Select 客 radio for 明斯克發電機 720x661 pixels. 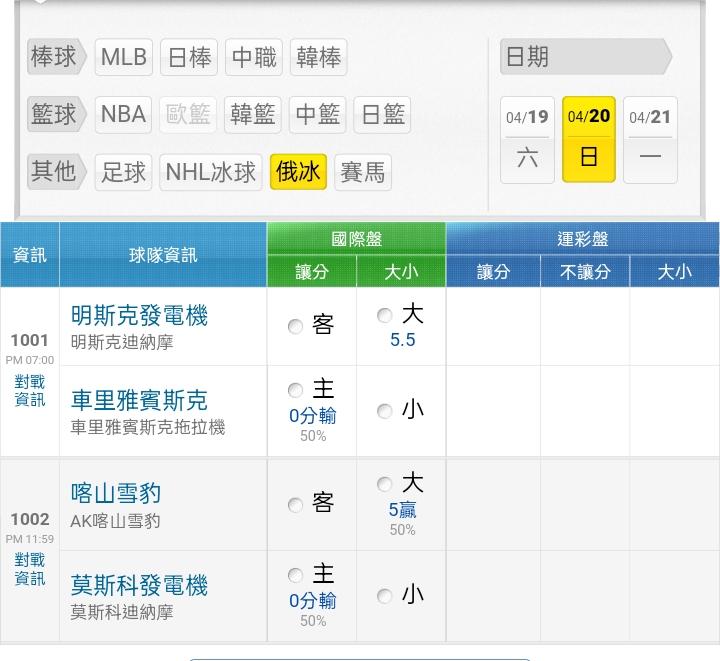(295, 327)
